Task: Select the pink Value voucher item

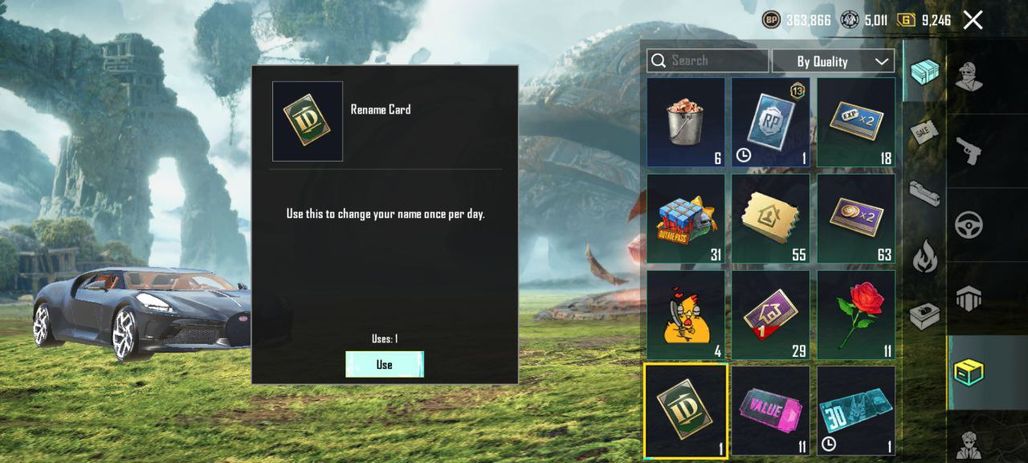Action: click(771, 411)
